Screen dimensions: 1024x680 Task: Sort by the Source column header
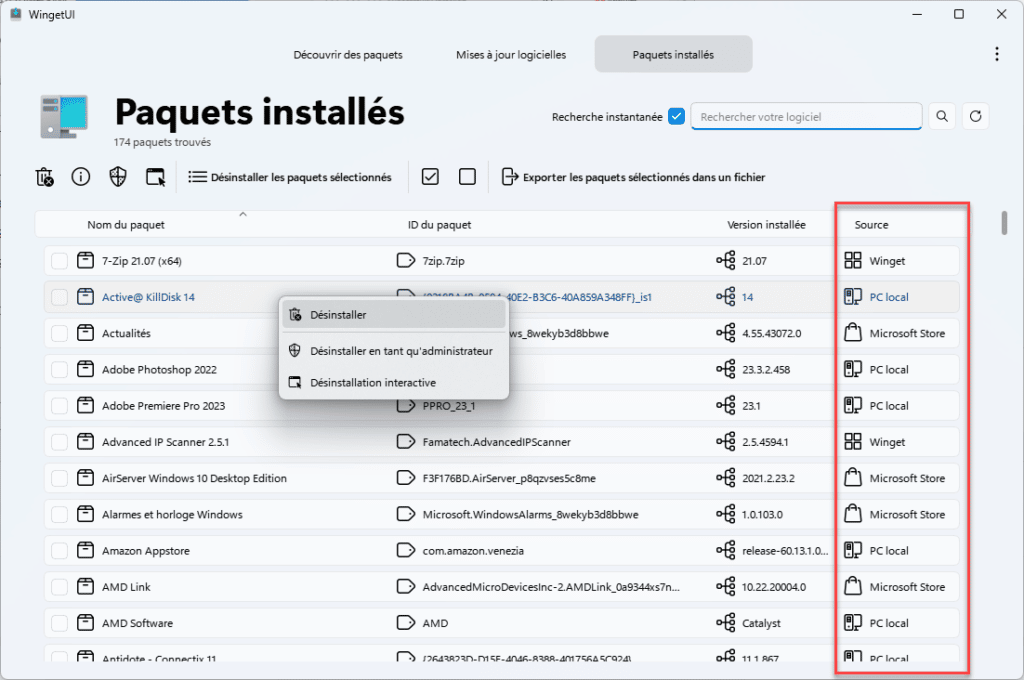pyautogui.click(x=871, y=225)
